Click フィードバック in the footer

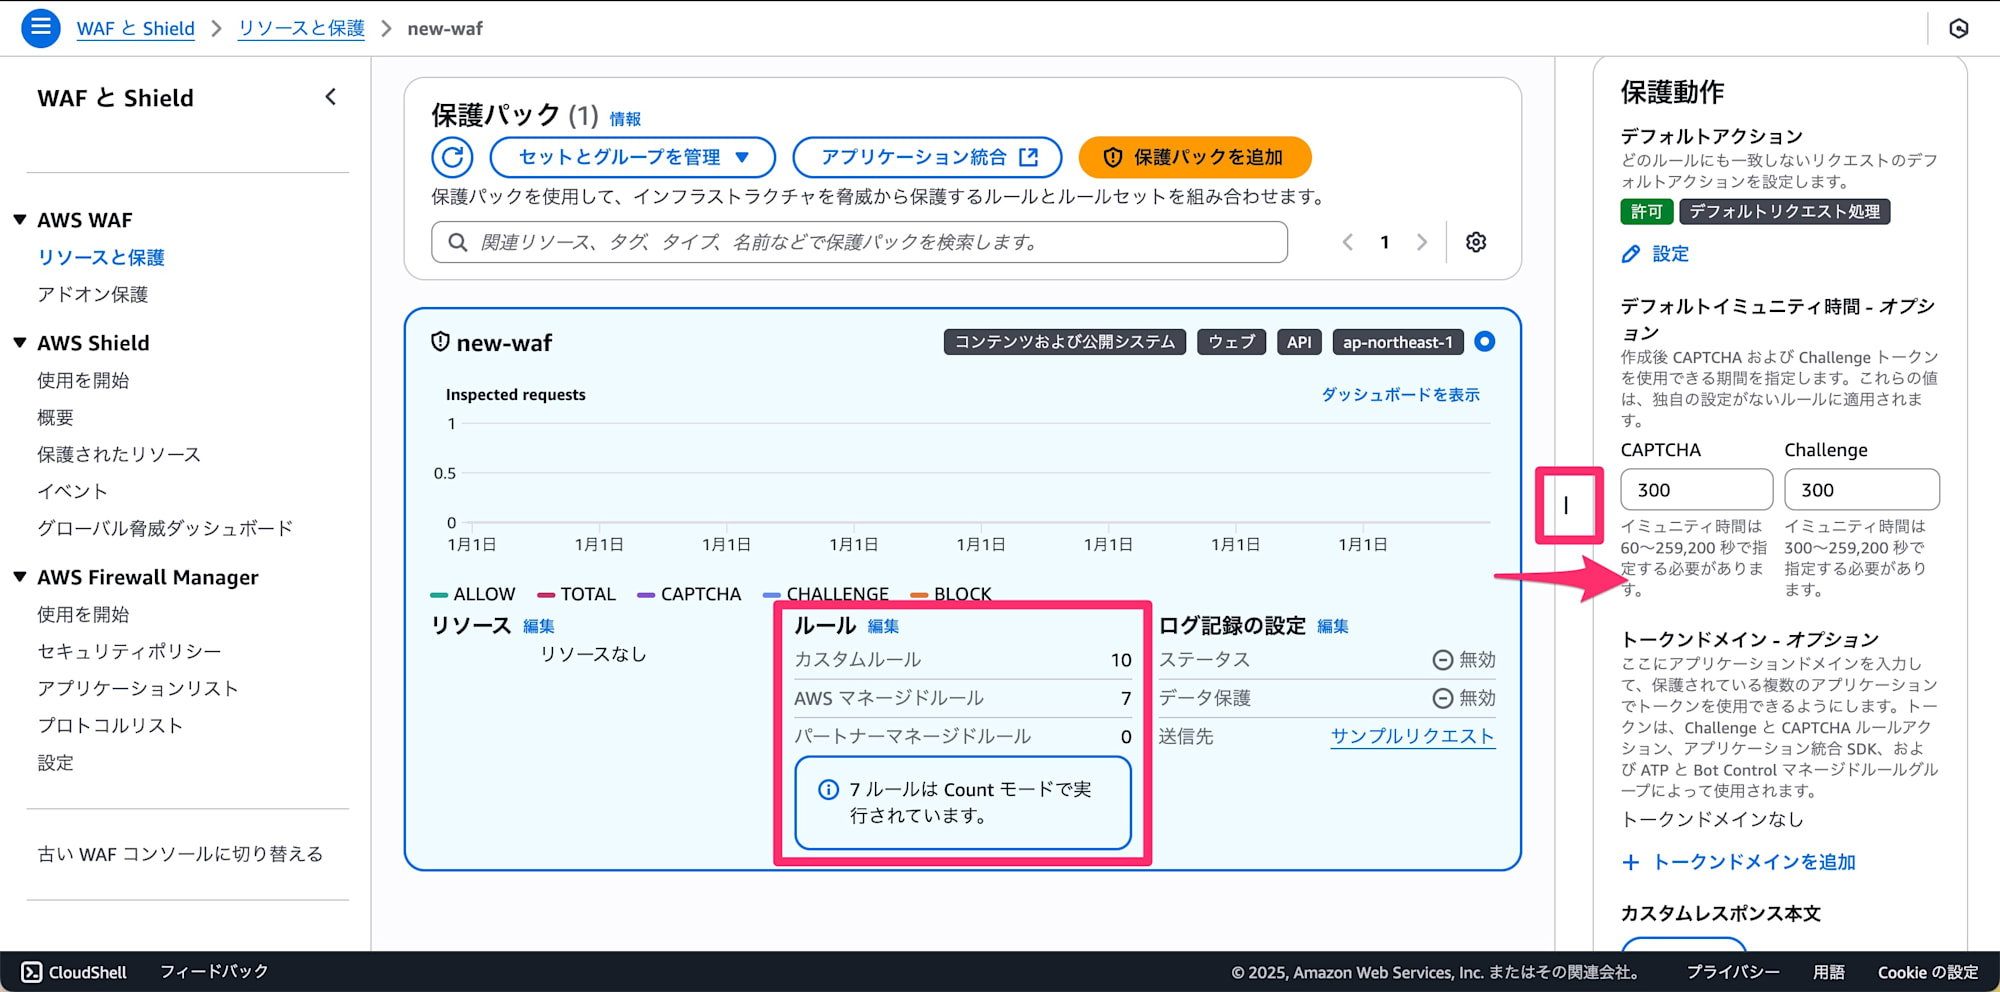pos(214,972)
